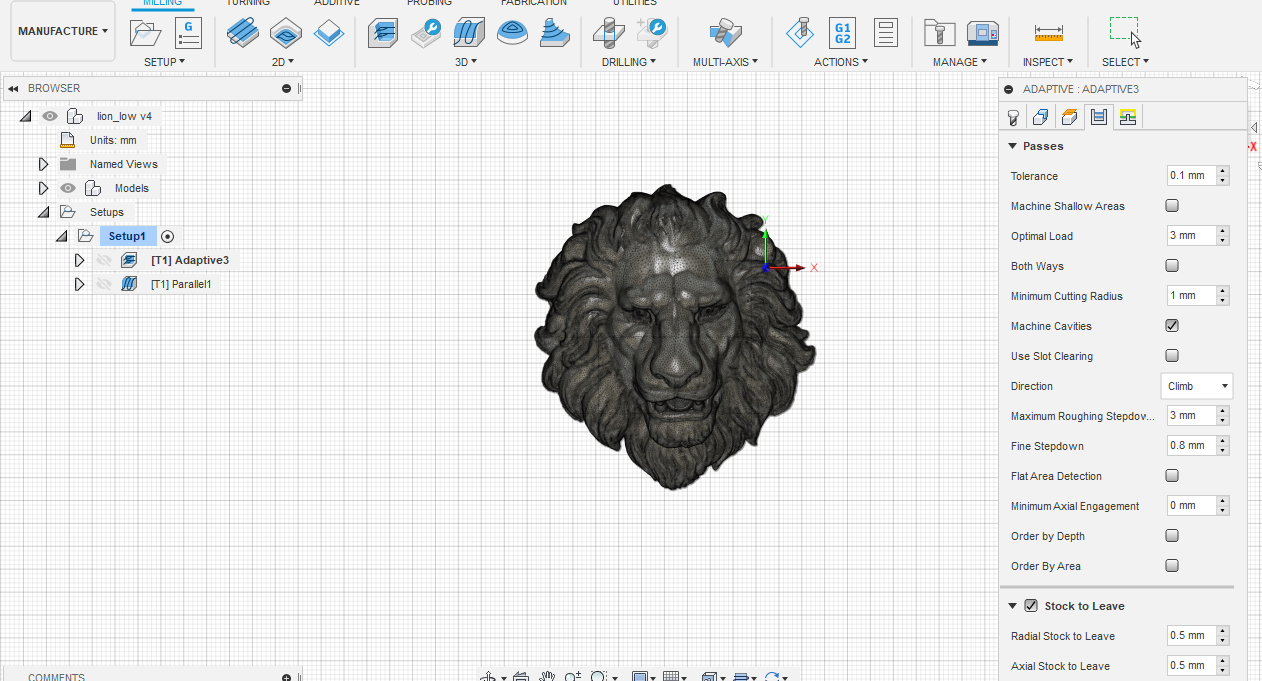Open the Tool tab in Adaptive dialog
Image resolution: width=1262 pixels, height=681 pixels.
point(1013,118)
